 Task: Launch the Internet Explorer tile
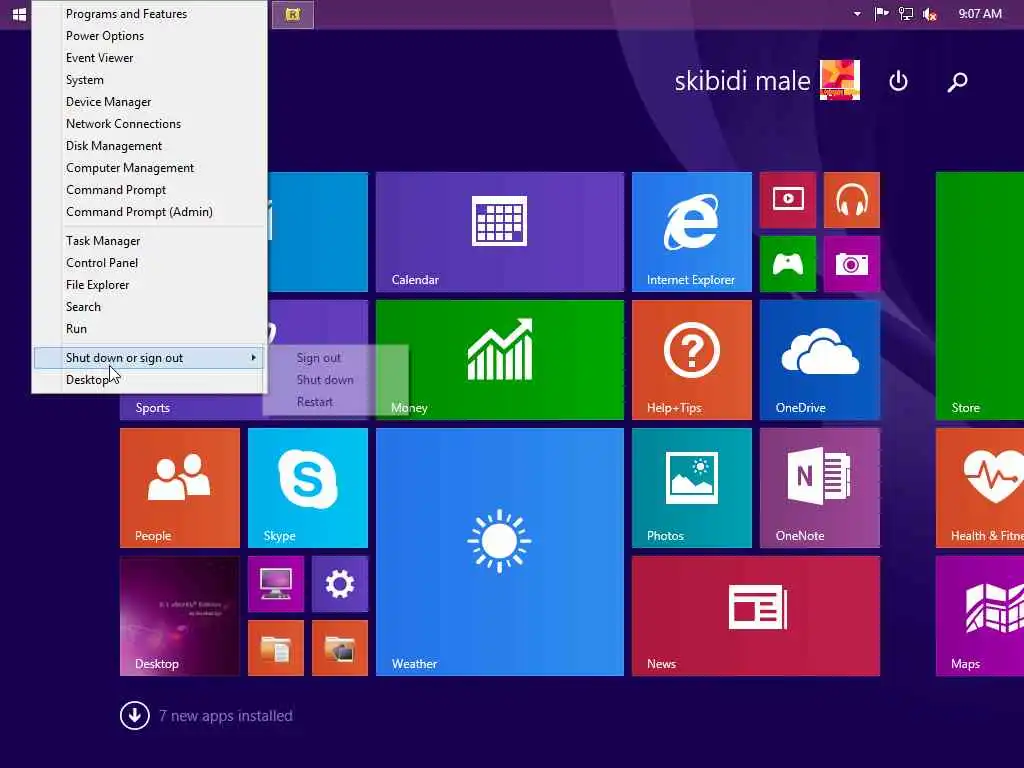click(x=692, y=232)
